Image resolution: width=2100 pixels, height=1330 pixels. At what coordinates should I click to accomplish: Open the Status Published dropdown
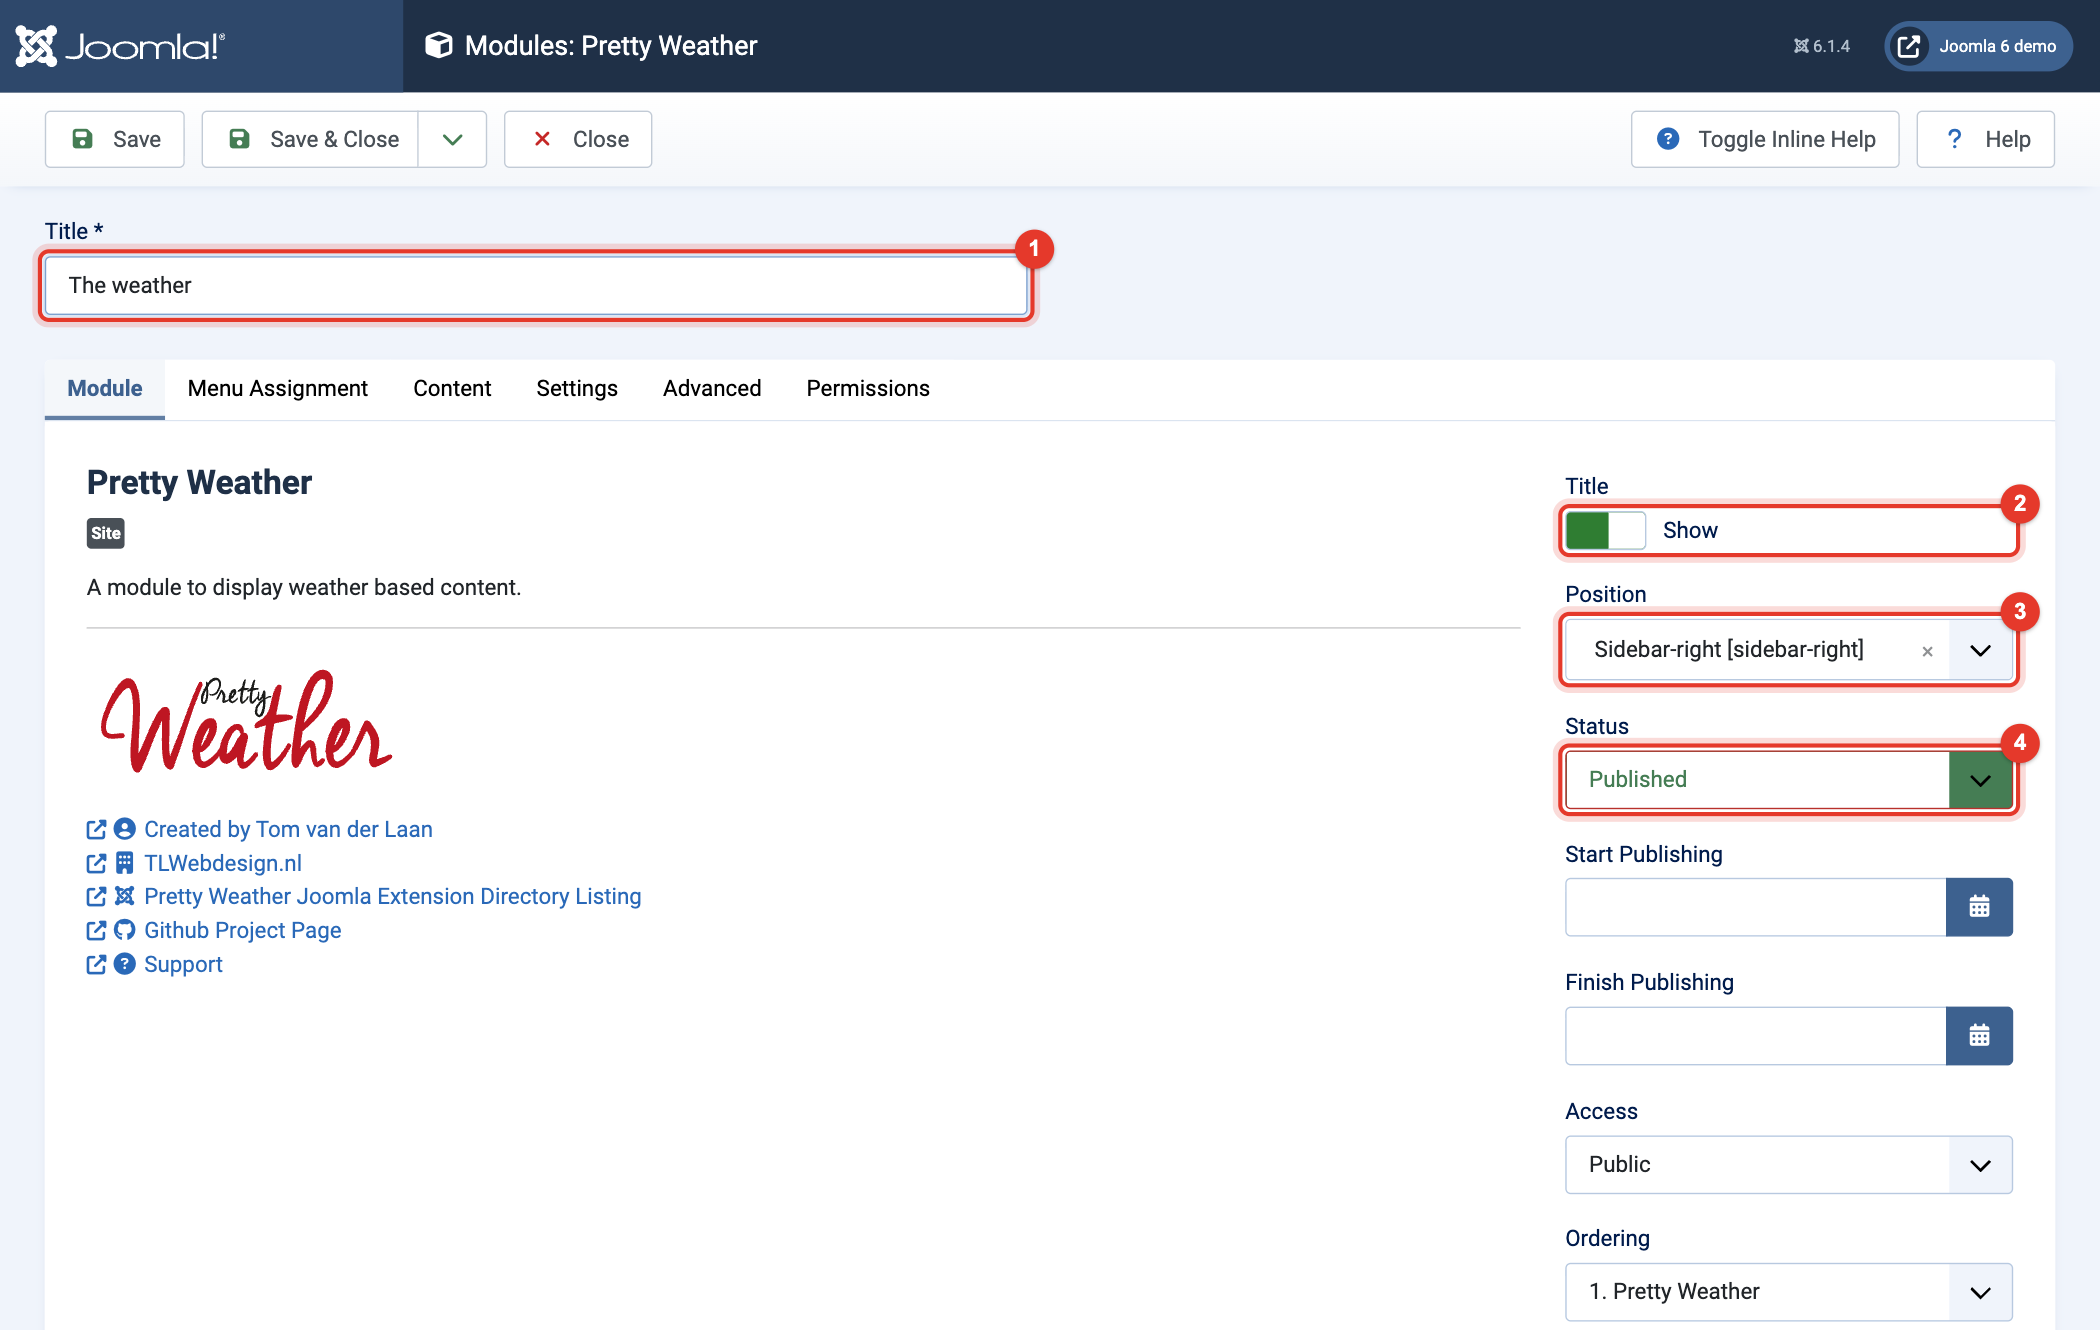click(x=1789, y=779)
